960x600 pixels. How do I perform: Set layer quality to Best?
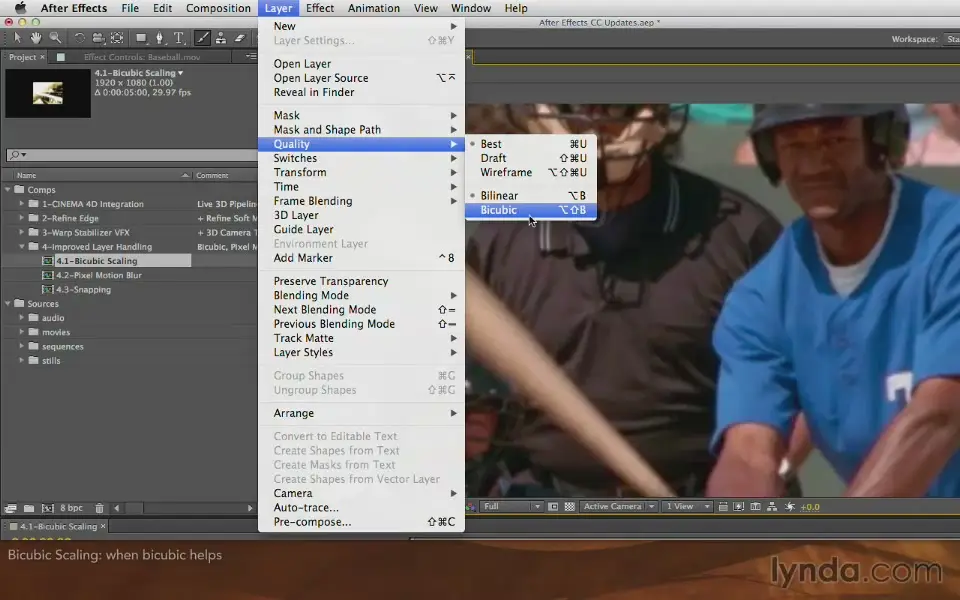pos(531,144)
